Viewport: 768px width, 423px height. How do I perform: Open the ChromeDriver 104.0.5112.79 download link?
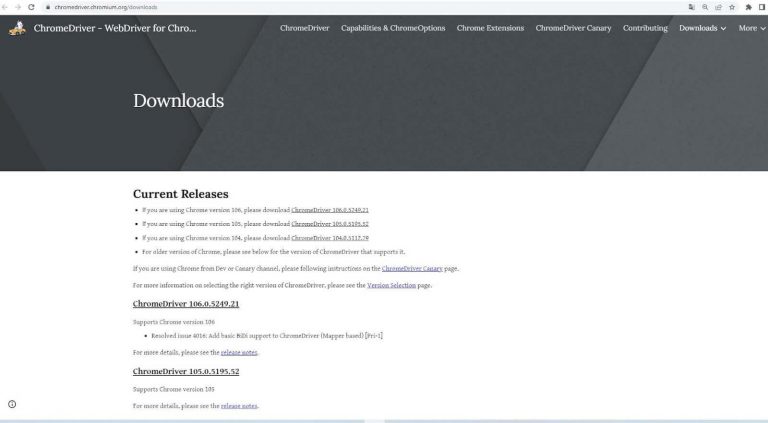[330, 238]
